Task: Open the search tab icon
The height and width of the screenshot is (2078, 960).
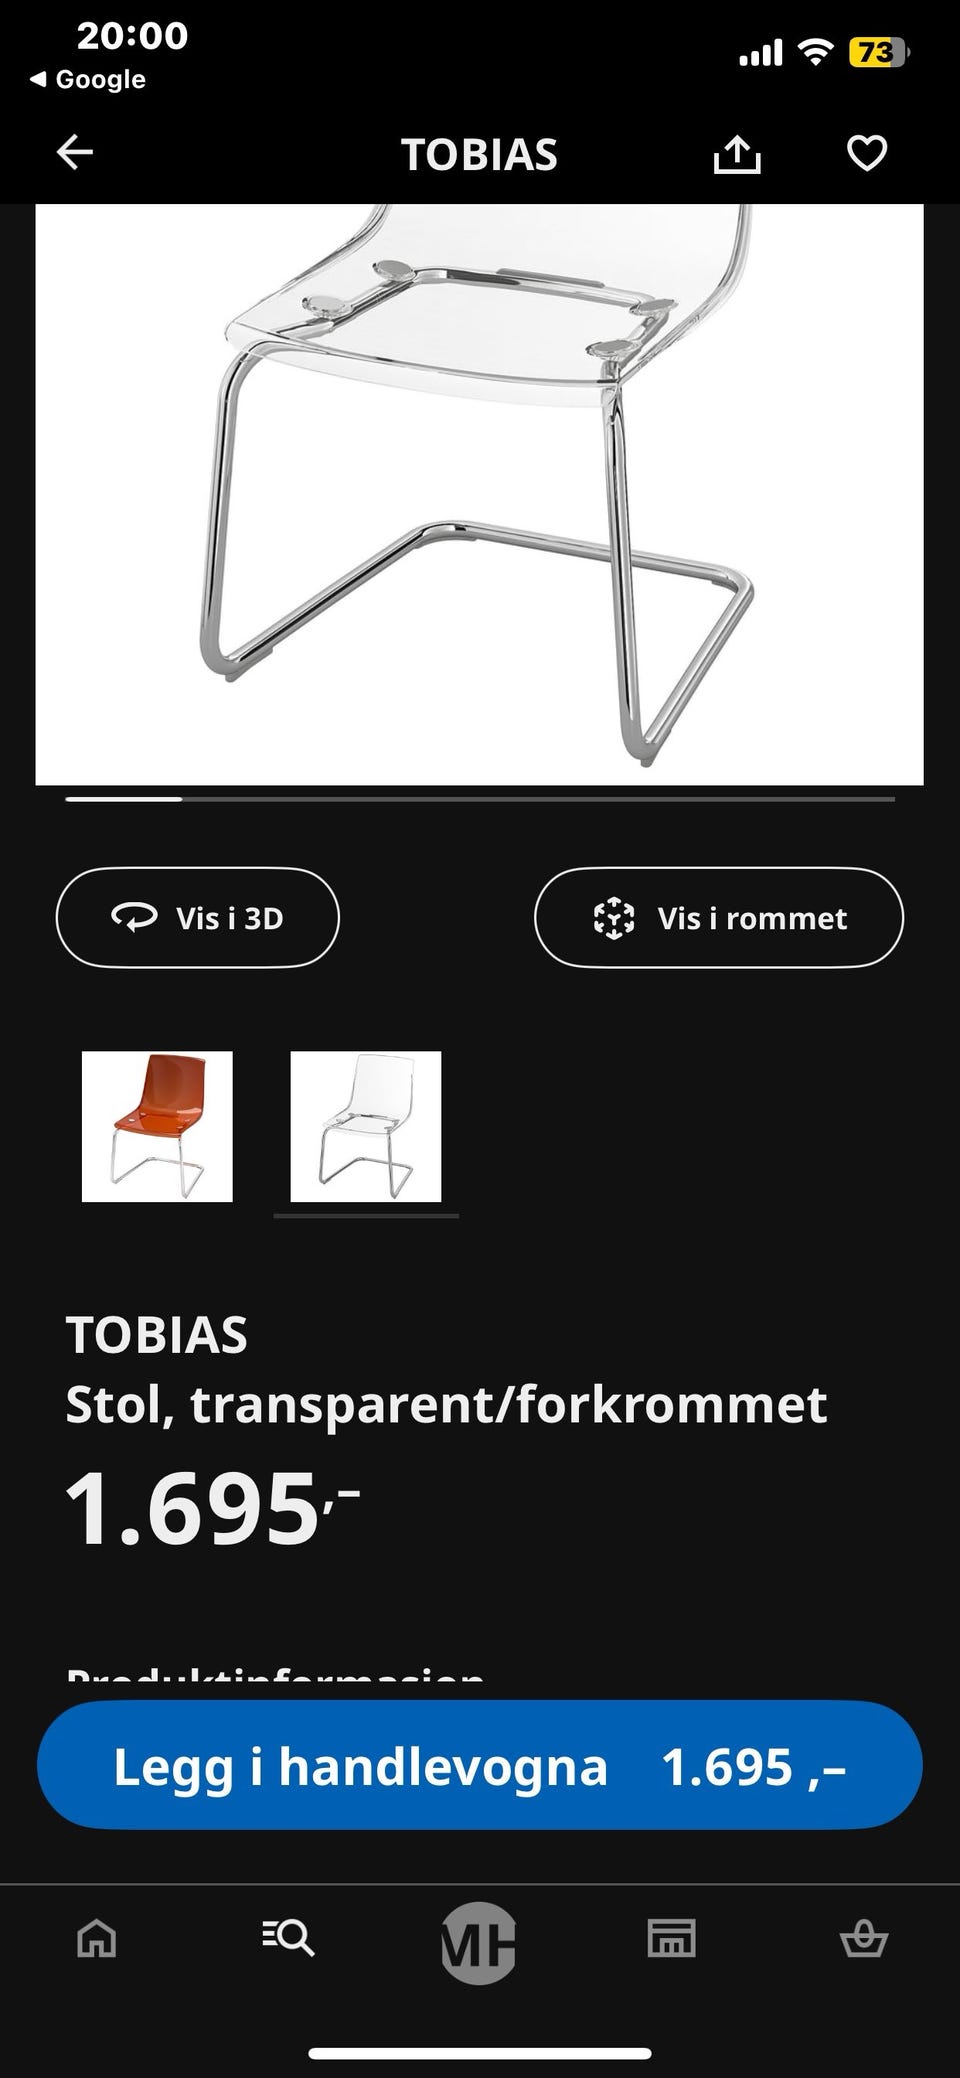Action: click(288, 1938)
